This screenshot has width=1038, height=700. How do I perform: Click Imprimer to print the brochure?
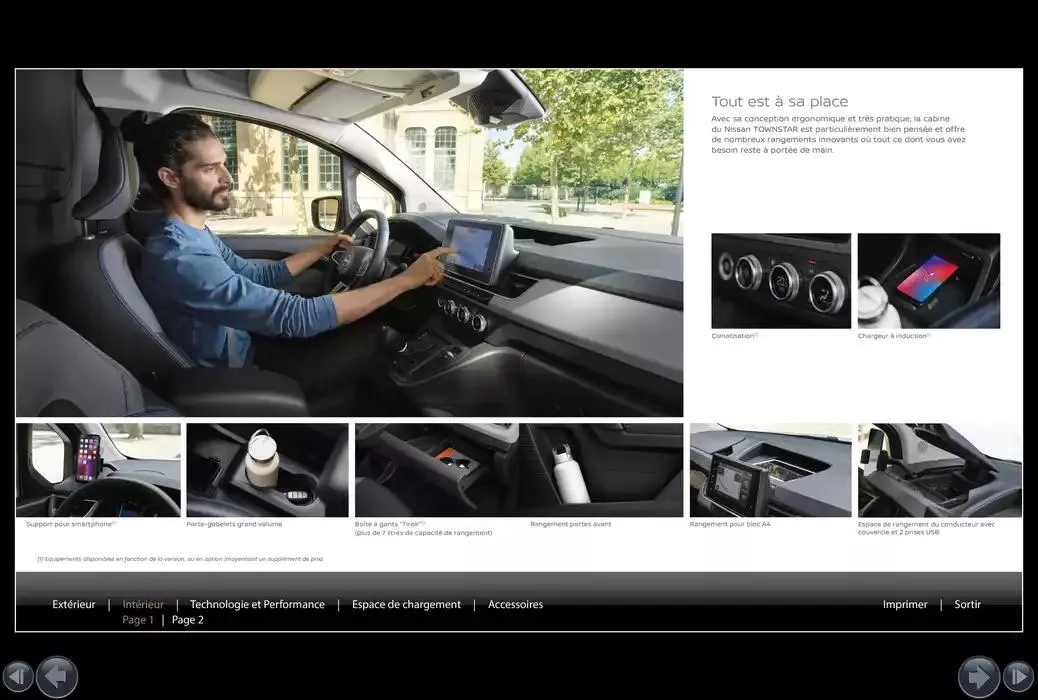coord(904,604)
